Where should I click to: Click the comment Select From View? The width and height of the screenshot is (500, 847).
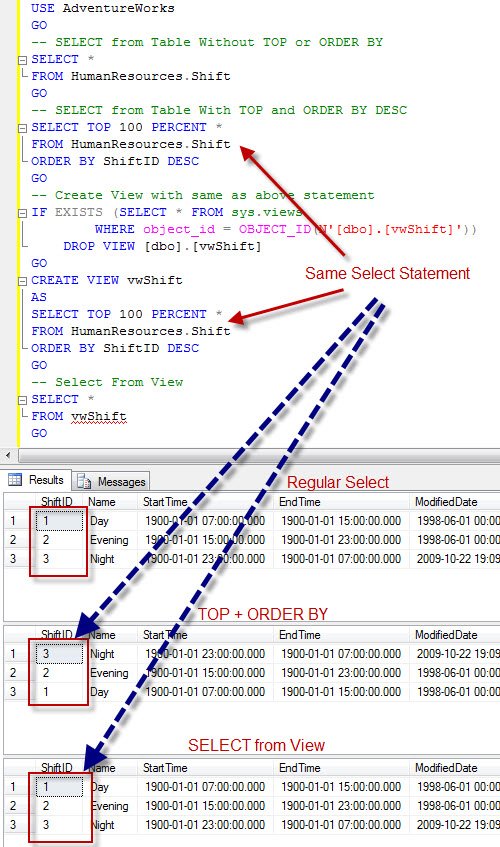107,382
